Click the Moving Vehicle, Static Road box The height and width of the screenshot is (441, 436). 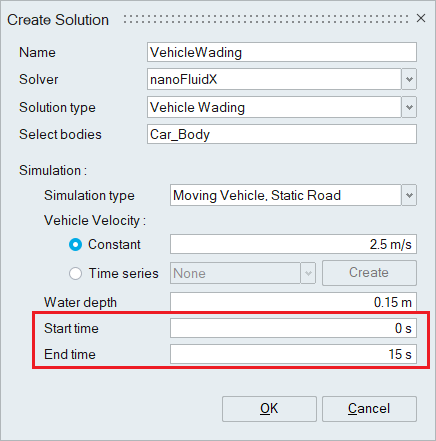(x=286, y=195)
